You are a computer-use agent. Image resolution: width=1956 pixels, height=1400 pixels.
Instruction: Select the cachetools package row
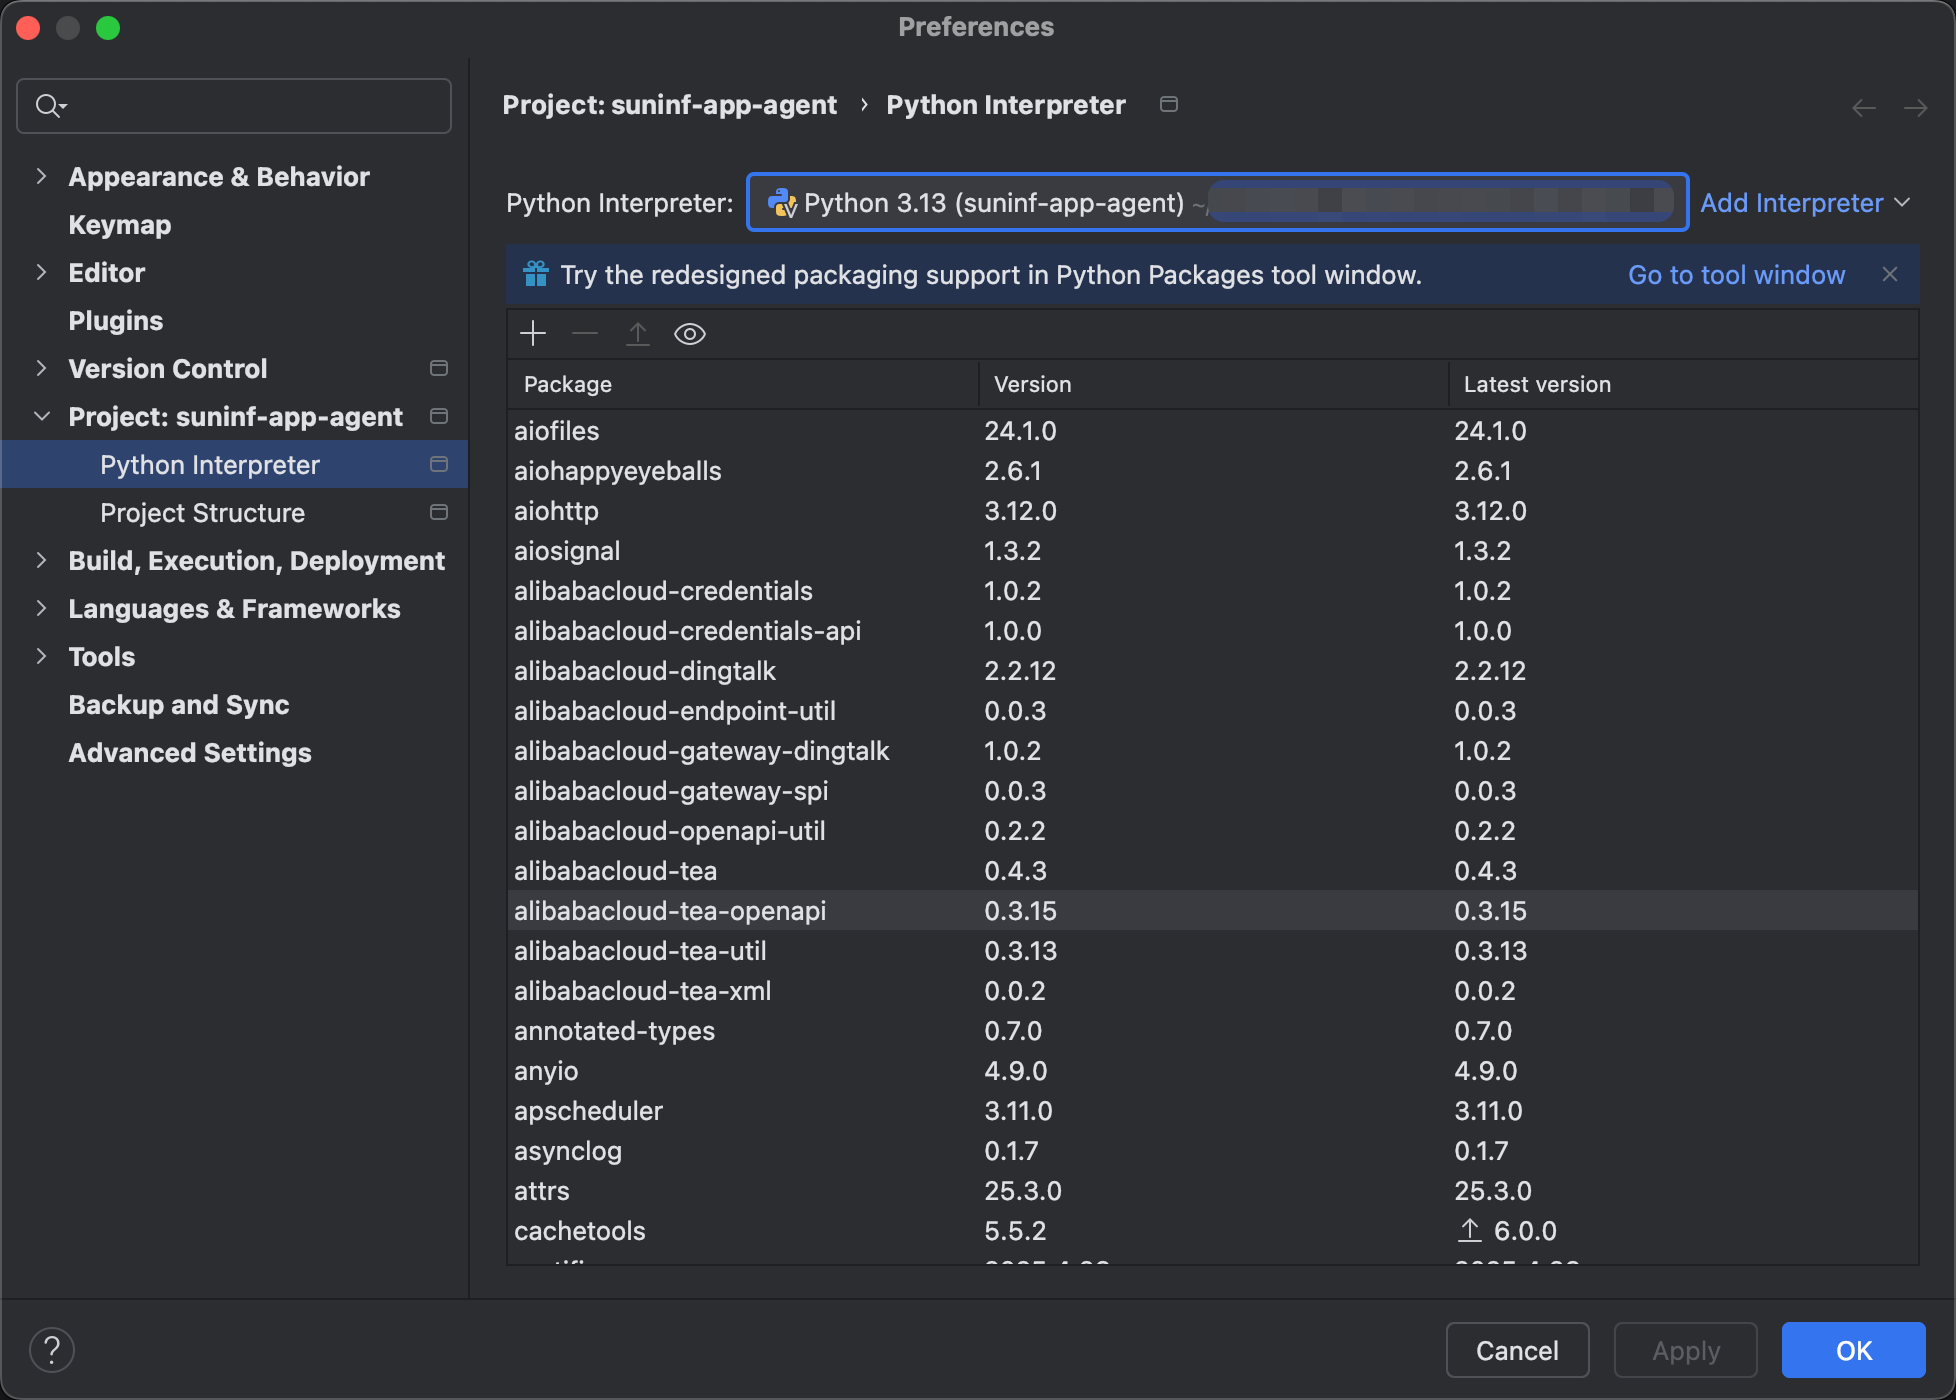tap(1213, 1231)
